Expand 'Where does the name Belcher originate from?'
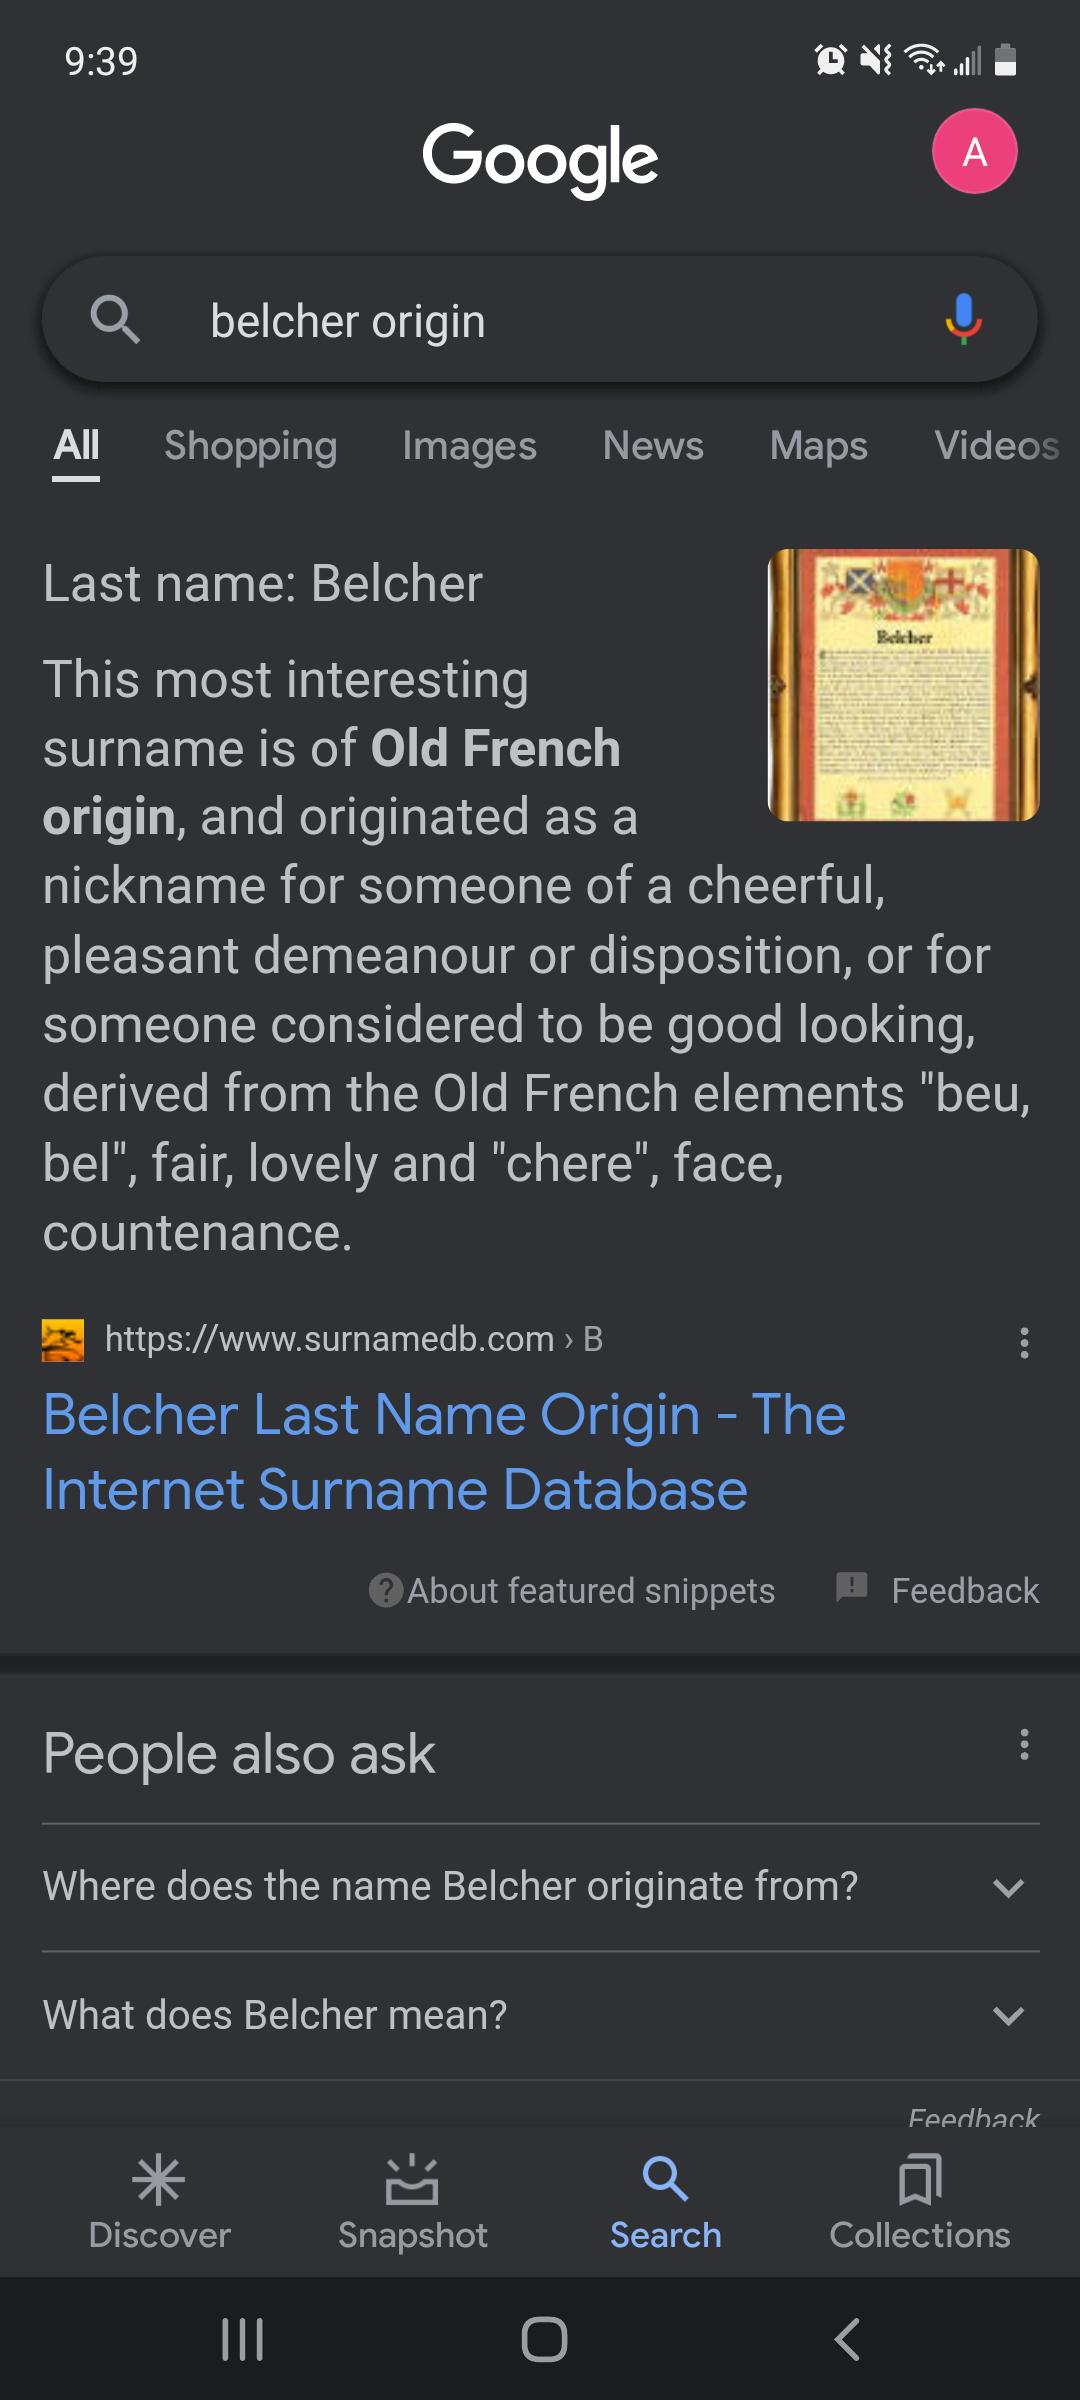Screen dimensions: 1080x2400 (x=1009, y=1887)
